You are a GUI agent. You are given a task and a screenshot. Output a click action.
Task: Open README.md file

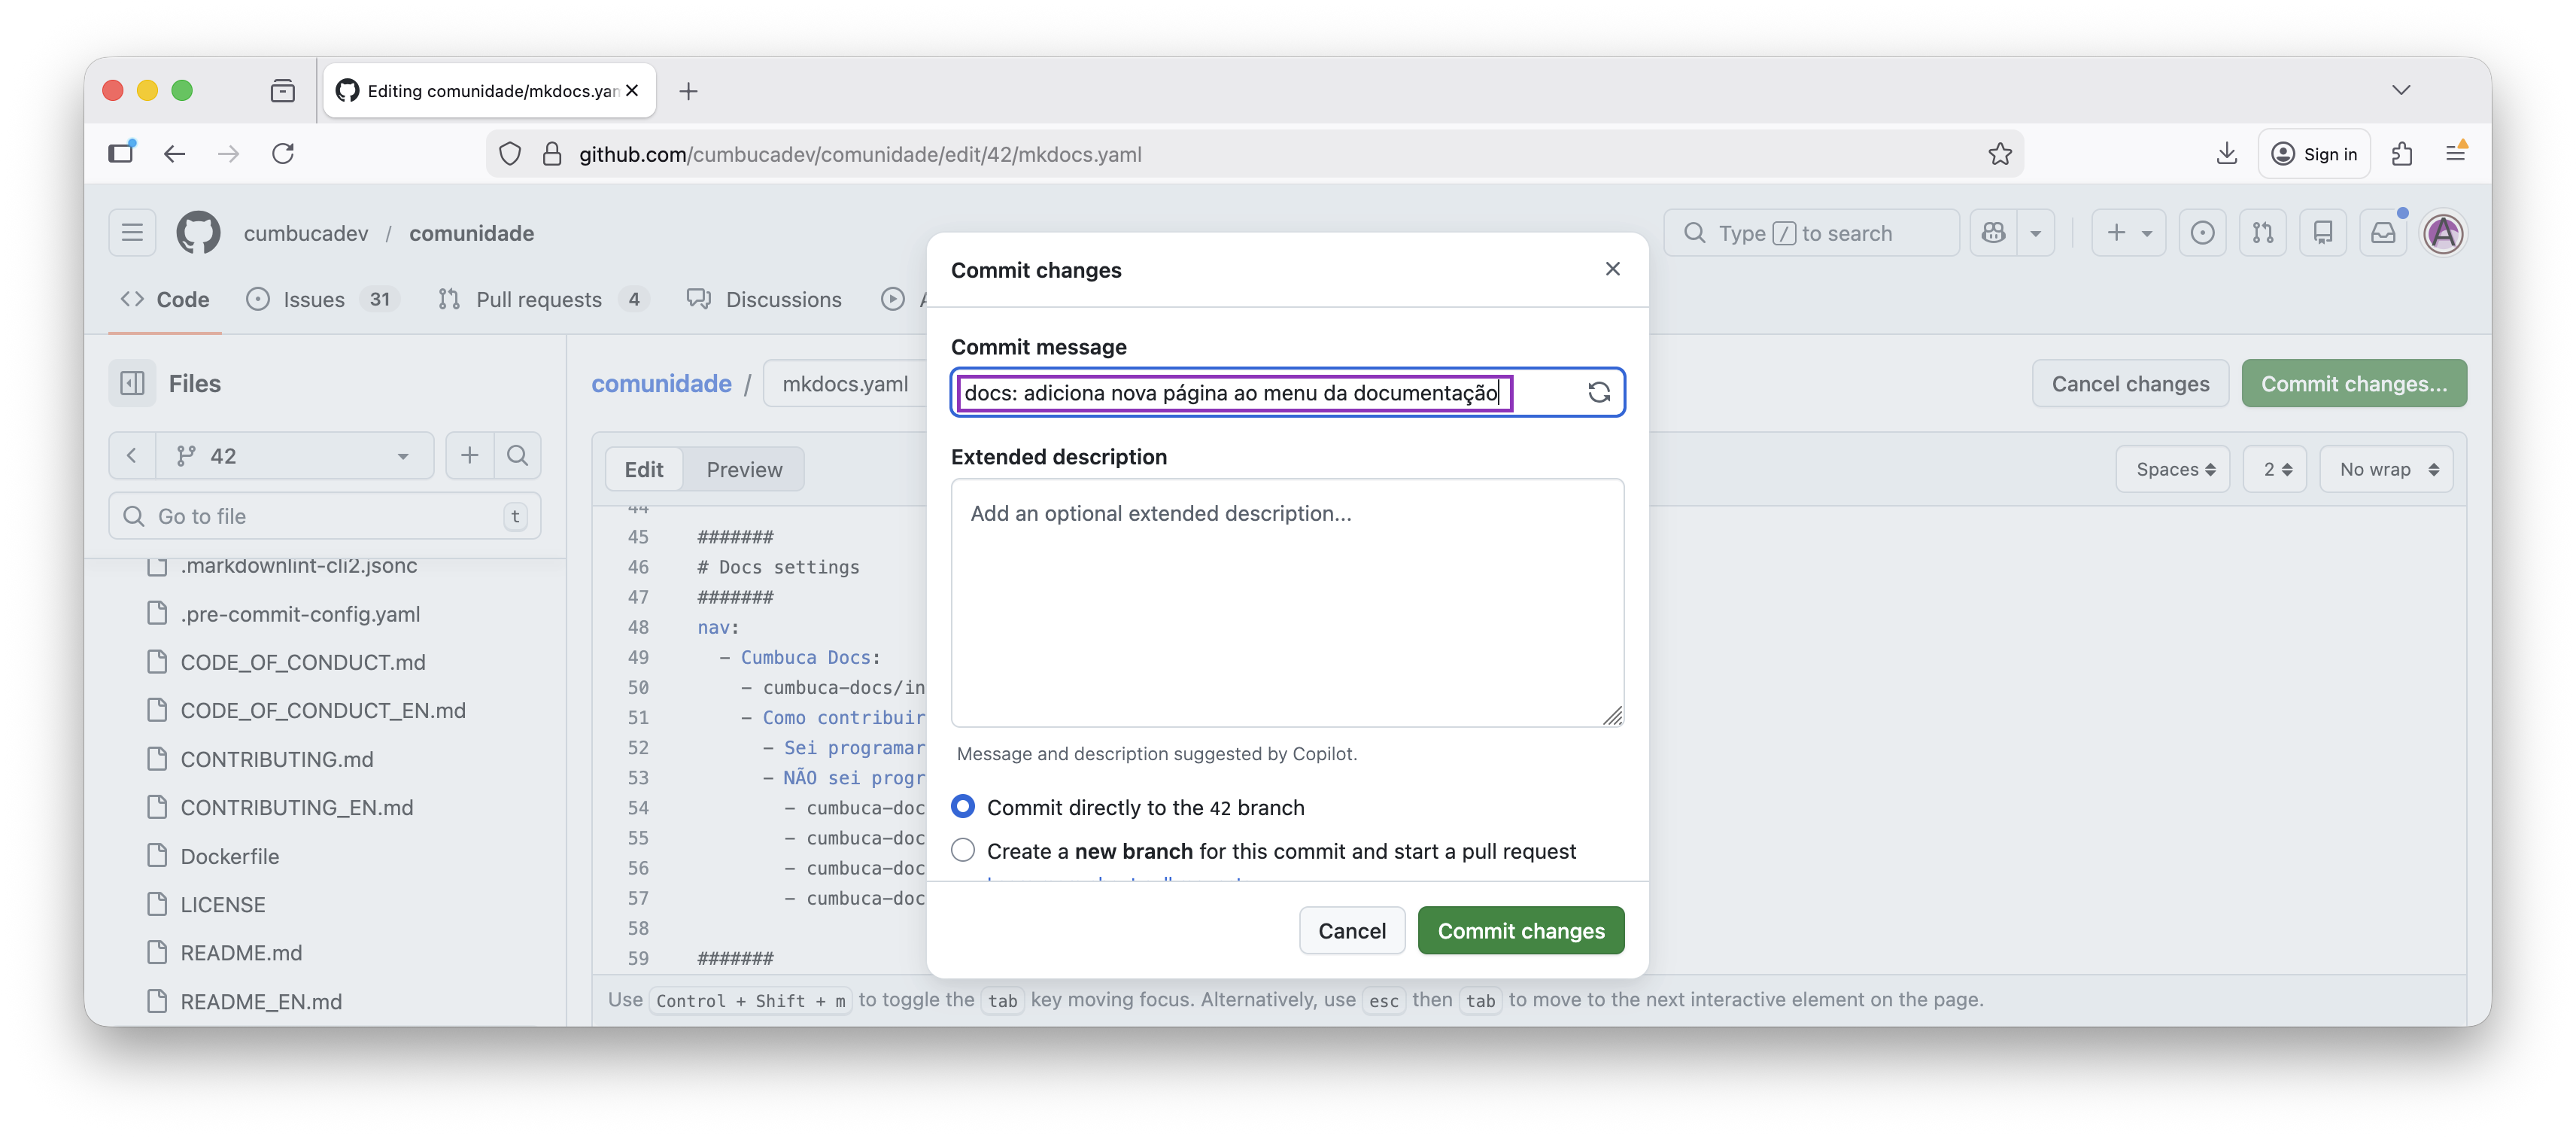coord(241,952)
